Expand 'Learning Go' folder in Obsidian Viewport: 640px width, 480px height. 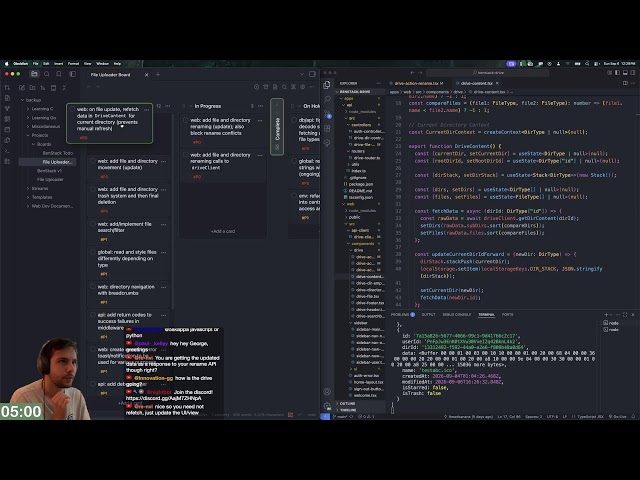tap(28, 118)
